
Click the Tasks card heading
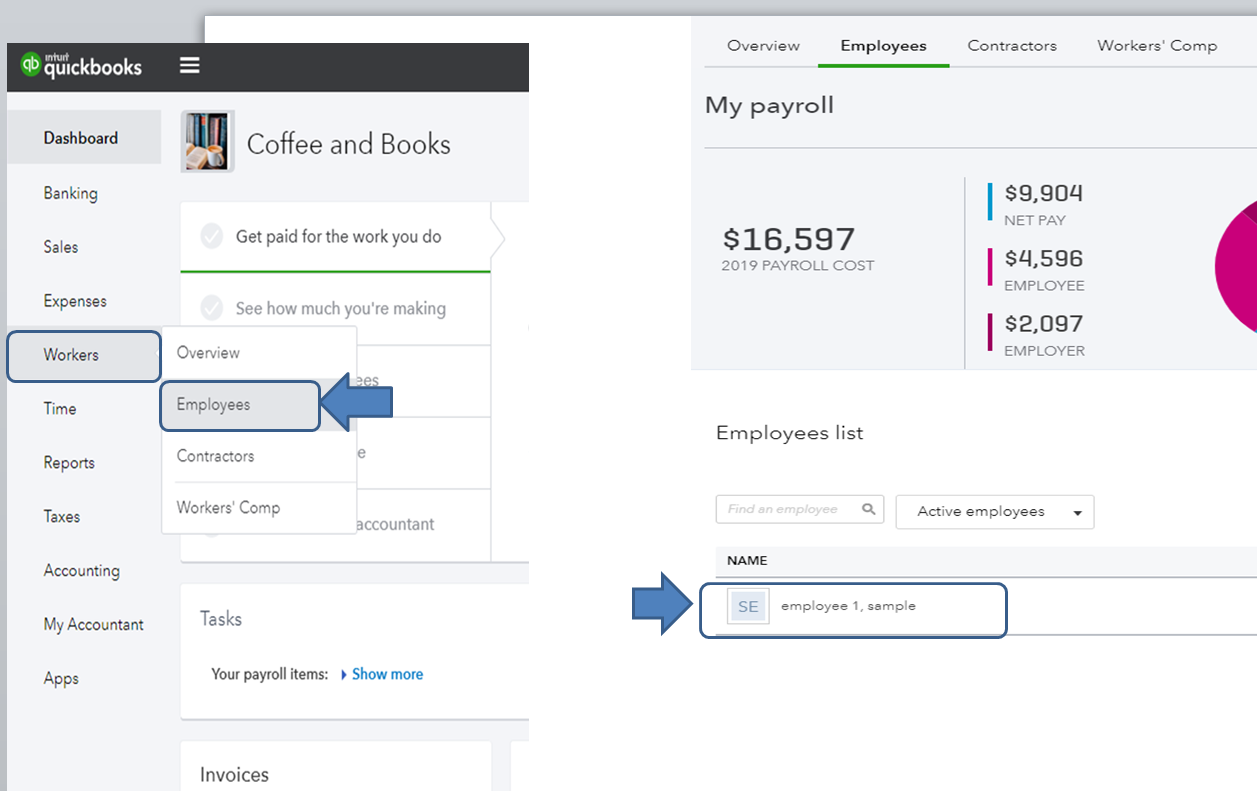tap(221, 619)
